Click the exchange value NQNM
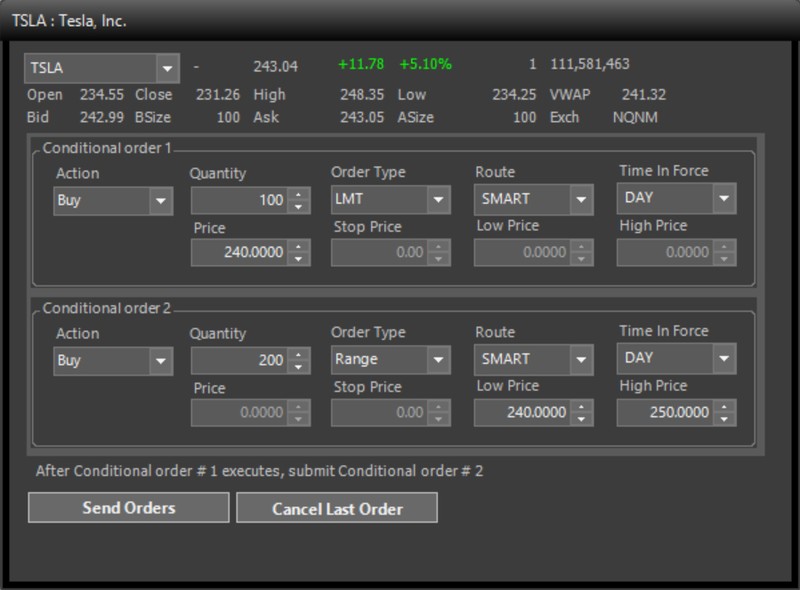Screen dimensions: 800x590 tap(635, 117)
